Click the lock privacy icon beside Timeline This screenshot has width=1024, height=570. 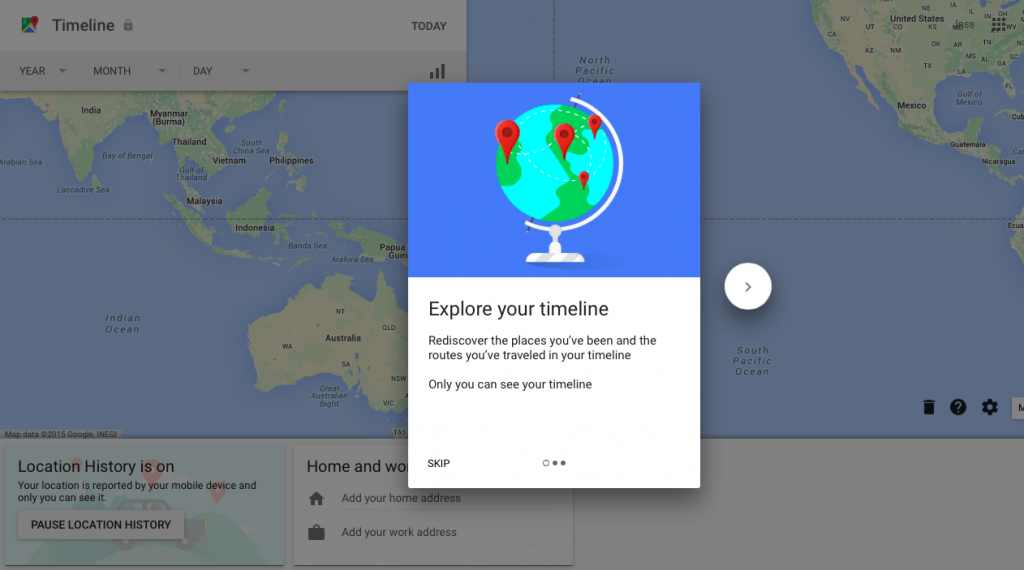[128, 25]
